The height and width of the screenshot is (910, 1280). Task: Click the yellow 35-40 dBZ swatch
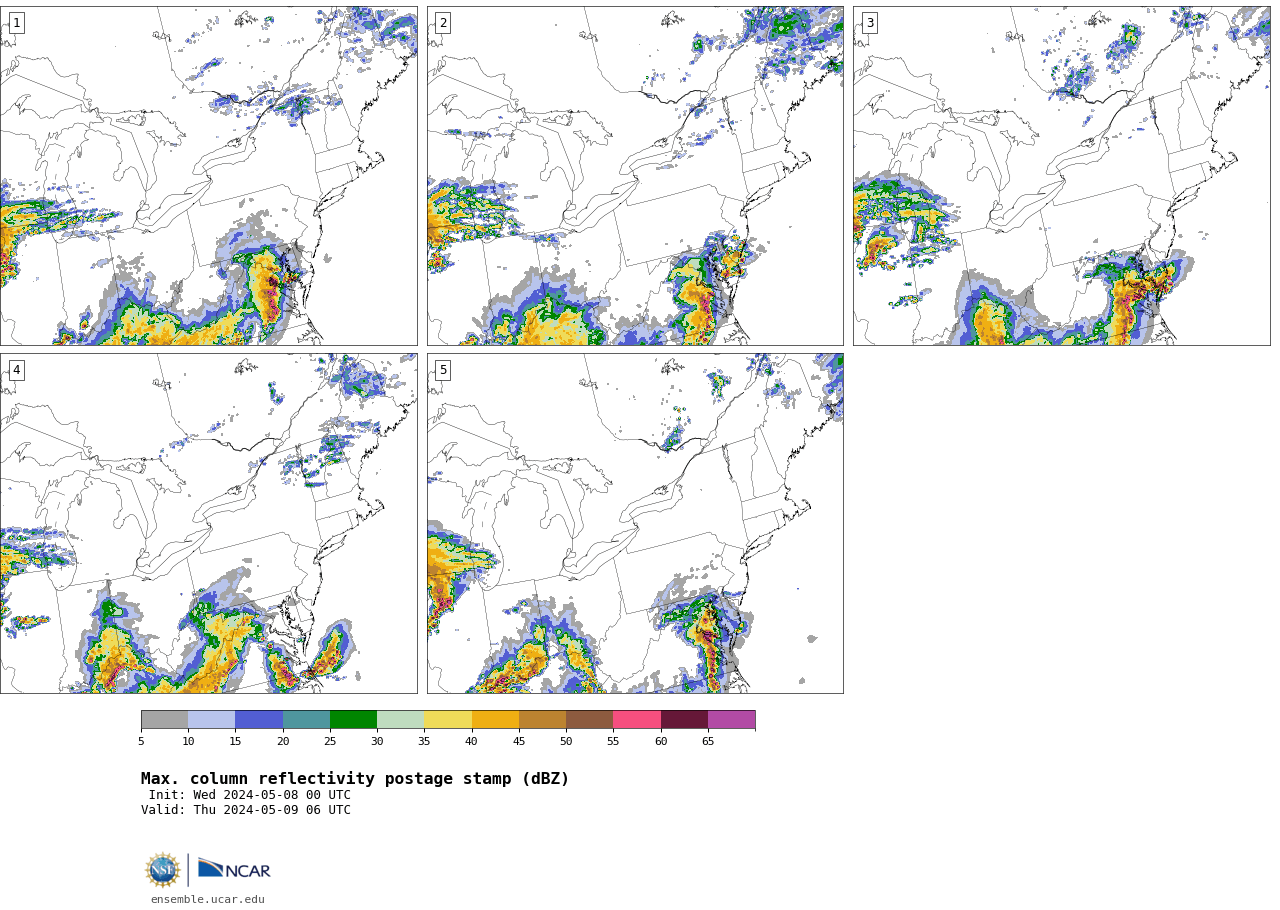point(448,720)
